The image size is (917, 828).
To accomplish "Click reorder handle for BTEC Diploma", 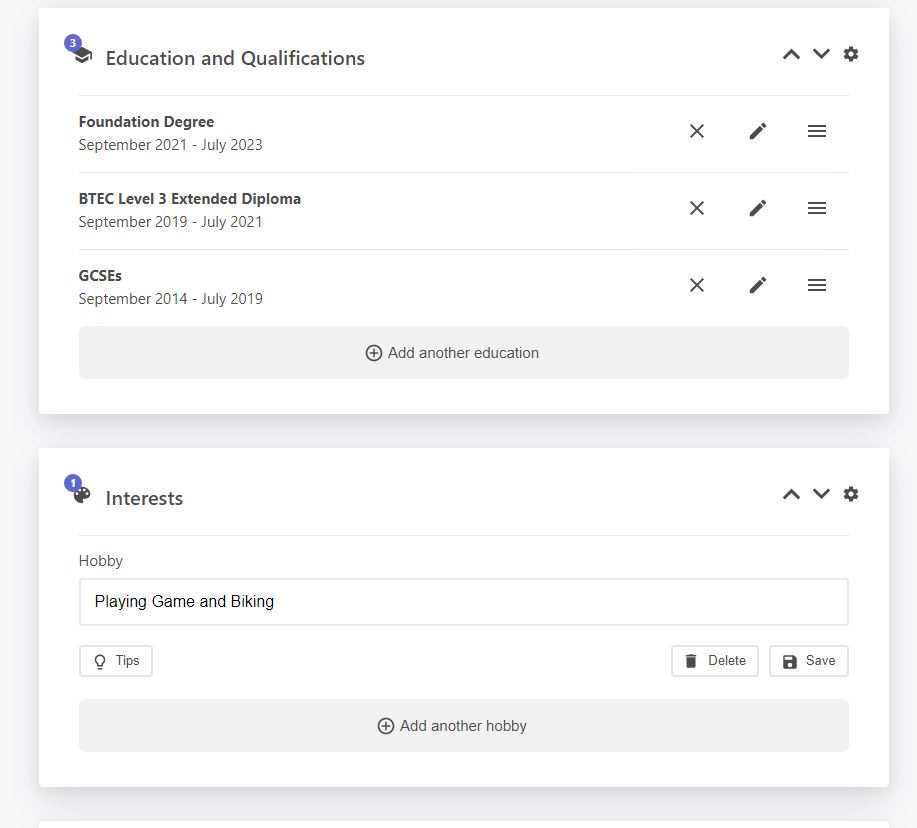I will click(817, 208).
